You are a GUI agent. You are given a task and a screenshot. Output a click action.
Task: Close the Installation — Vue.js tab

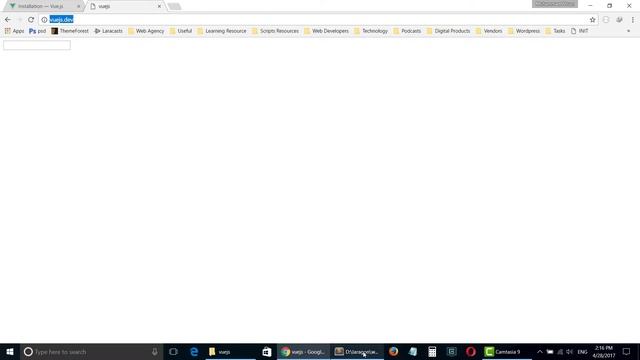click(78, 6)
